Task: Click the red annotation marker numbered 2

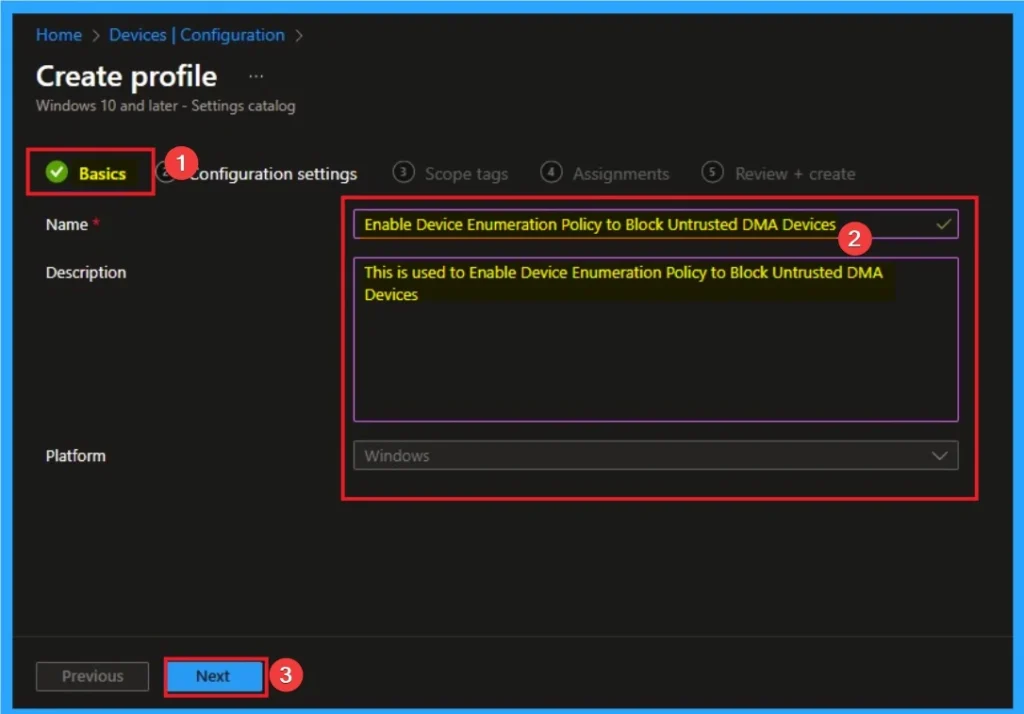Action: pos(853,239)
